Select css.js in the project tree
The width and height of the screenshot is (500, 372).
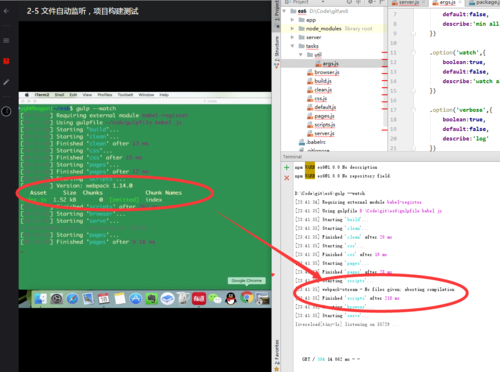click(x=321, y=98)
